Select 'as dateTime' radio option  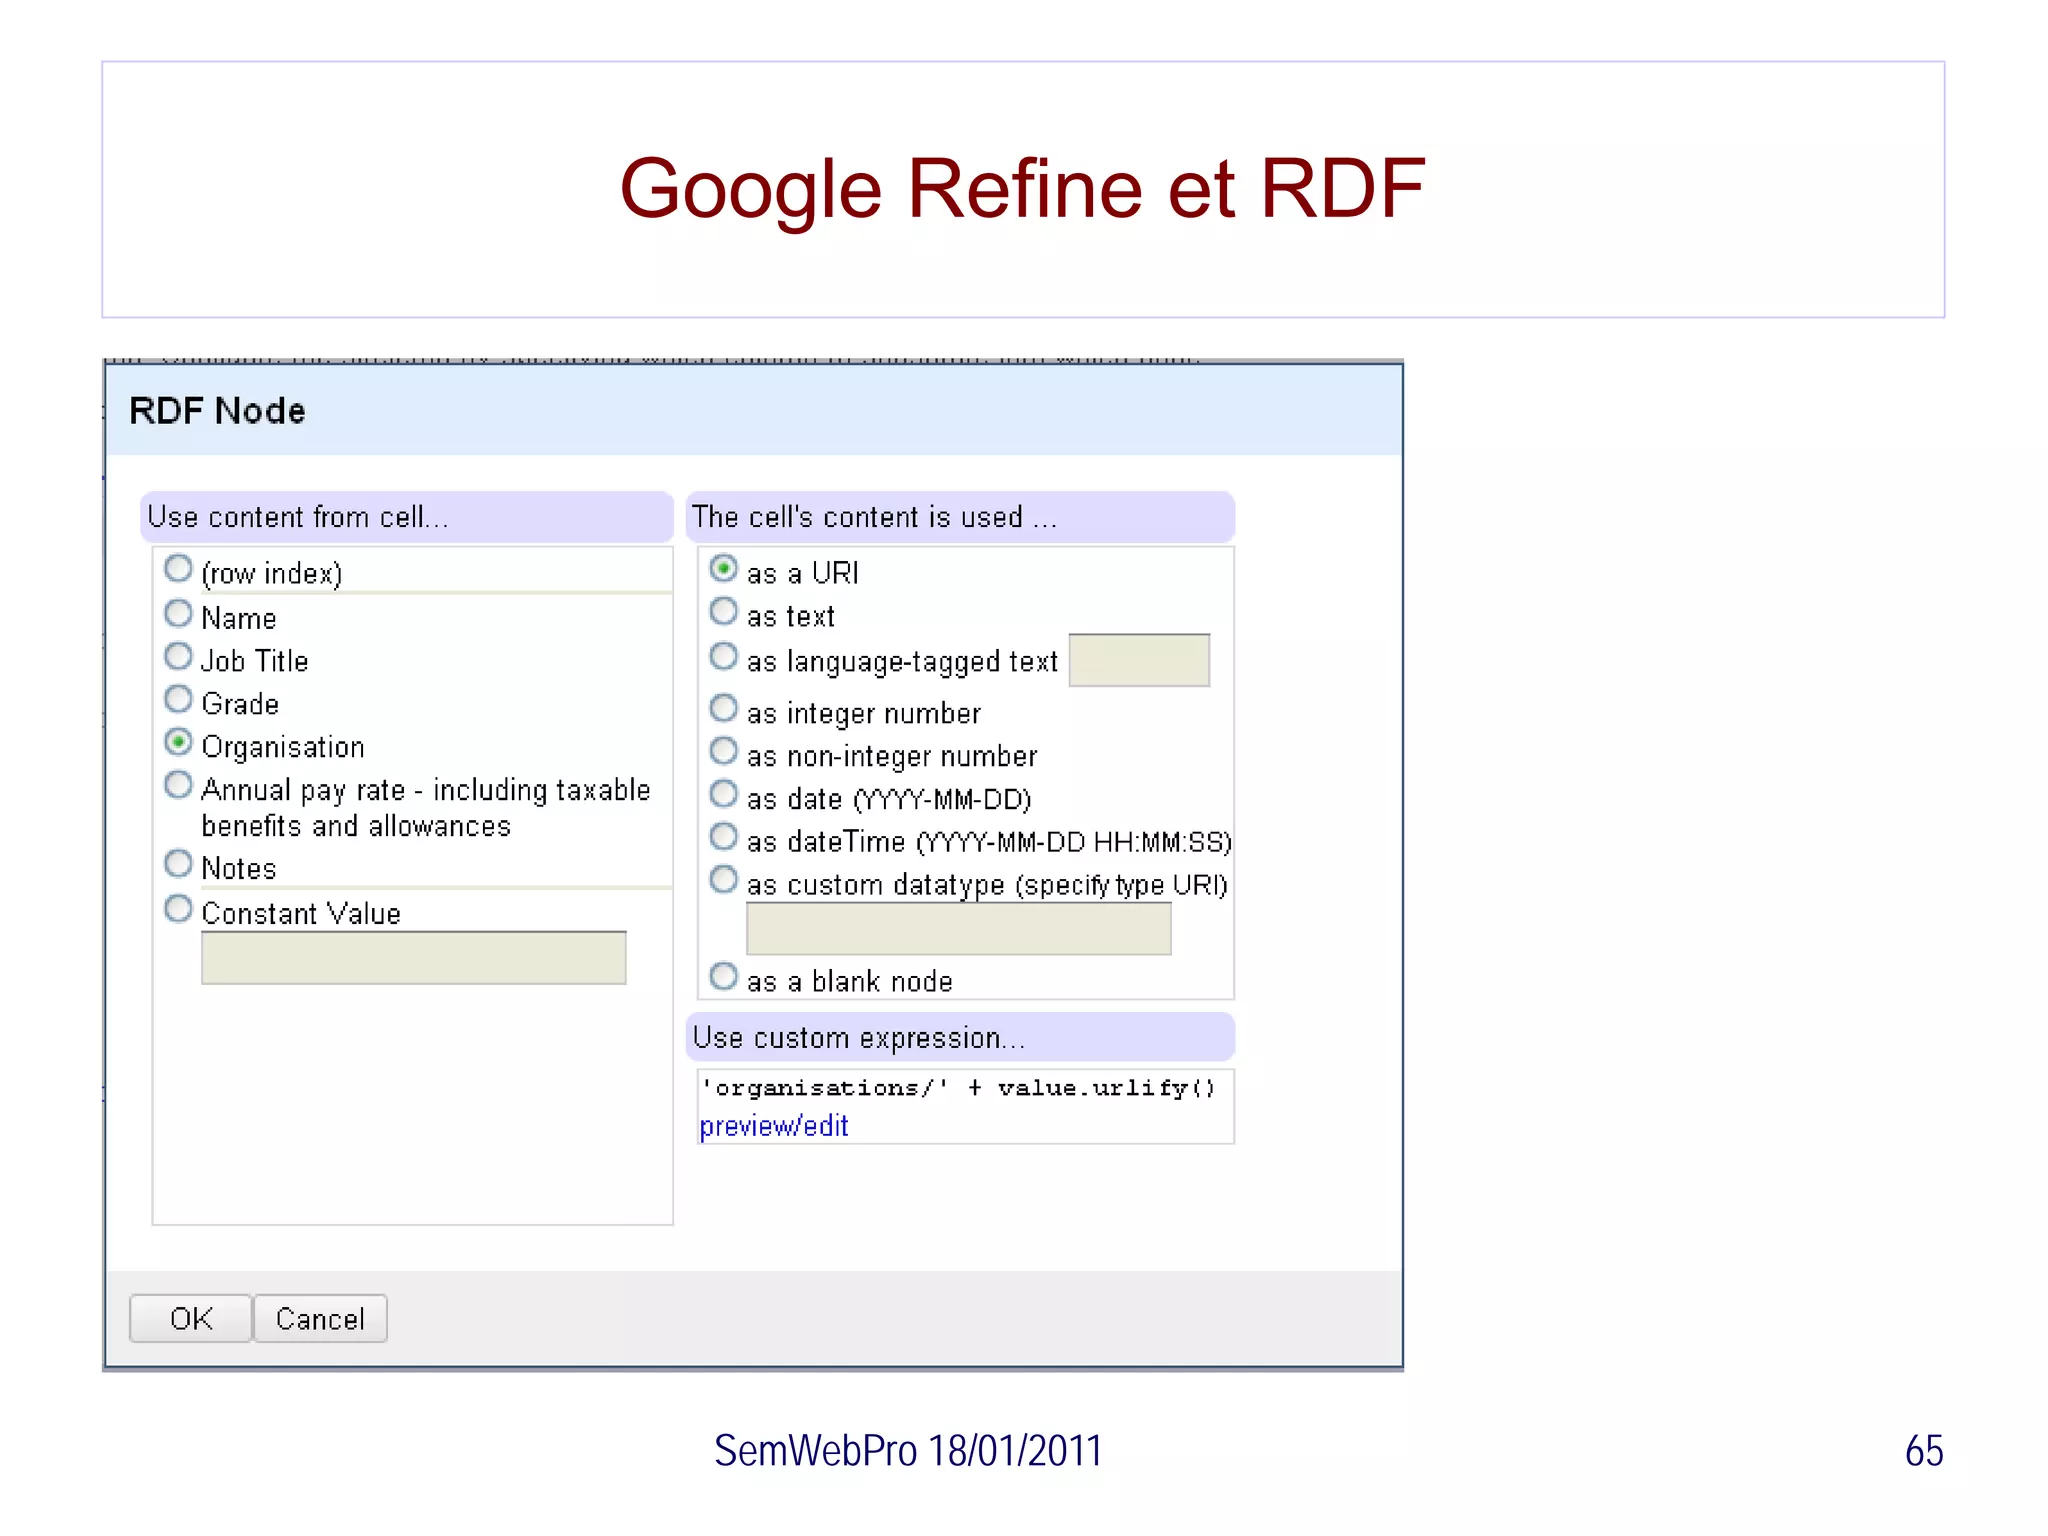pyautogui.click(x=723, y=836)
